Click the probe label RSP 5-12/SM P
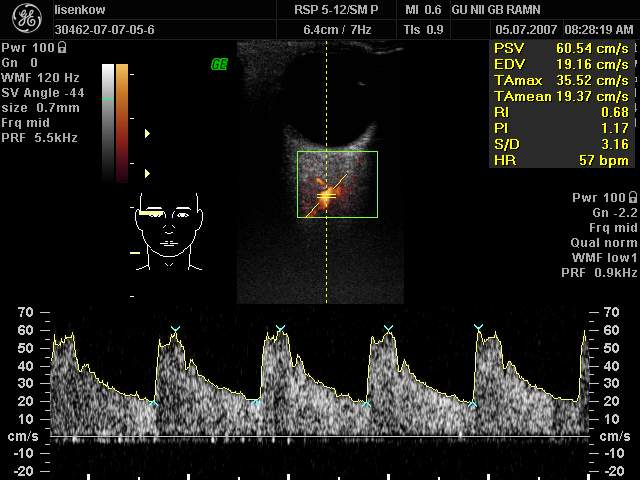This screenshot has width=640, height=480. [336, 10]
